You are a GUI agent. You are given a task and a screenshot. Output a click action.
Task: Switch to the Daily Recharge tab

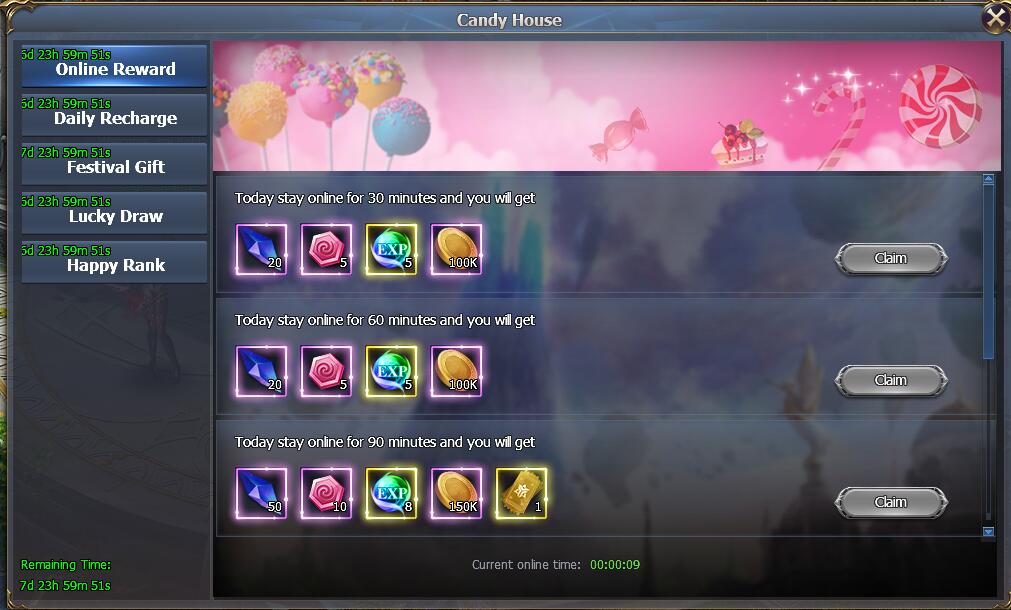(114, 115)
